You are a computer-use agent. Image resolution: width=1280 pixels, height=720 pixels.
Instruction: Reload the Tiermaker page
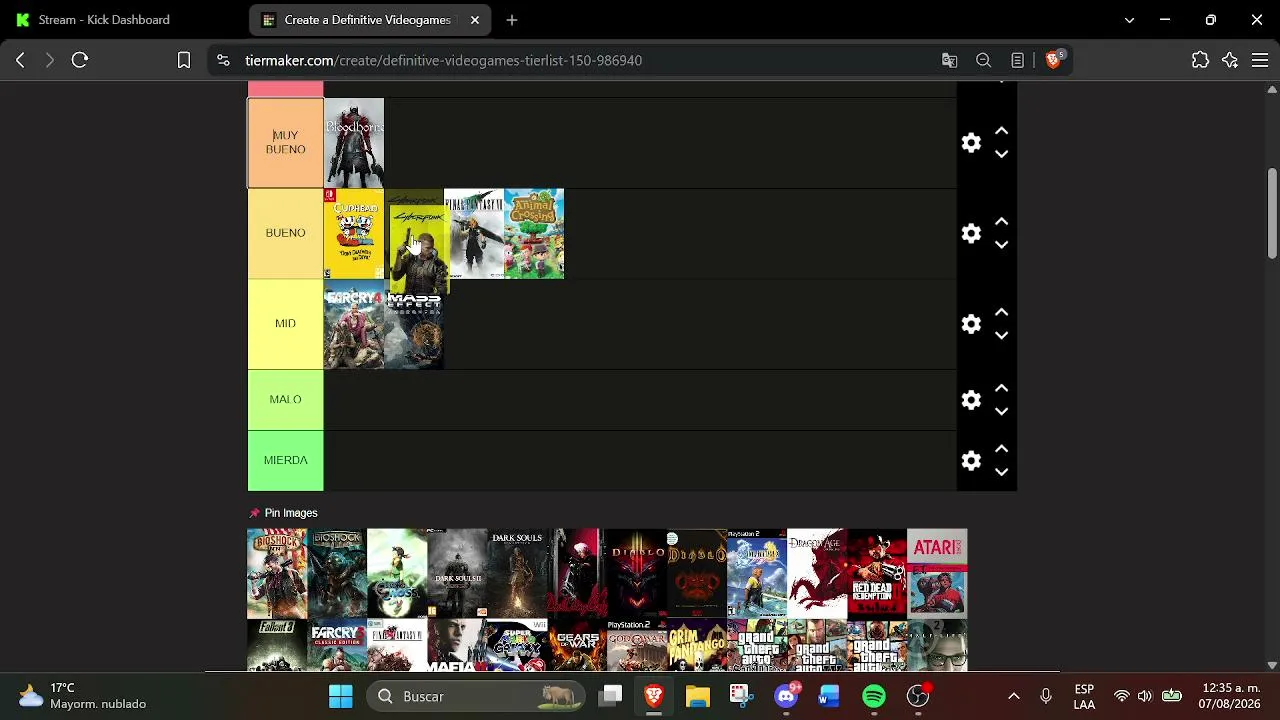pos(80,60)
